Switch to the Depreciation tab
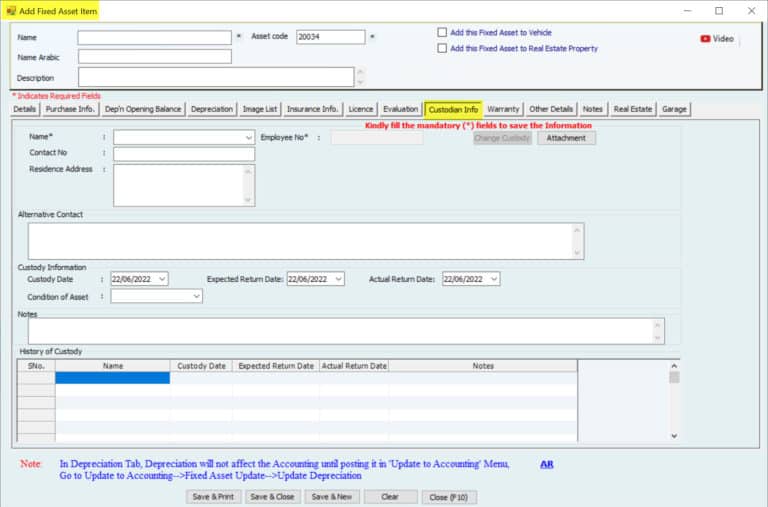The image size is (768, 507). [212, 109]
